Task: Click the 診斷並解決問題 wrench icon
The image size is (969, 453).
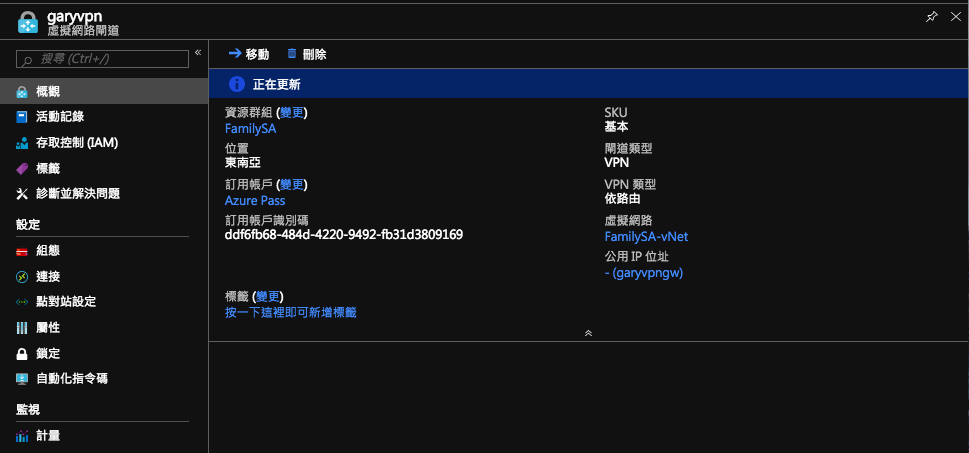Action: (x=22, y=194)
